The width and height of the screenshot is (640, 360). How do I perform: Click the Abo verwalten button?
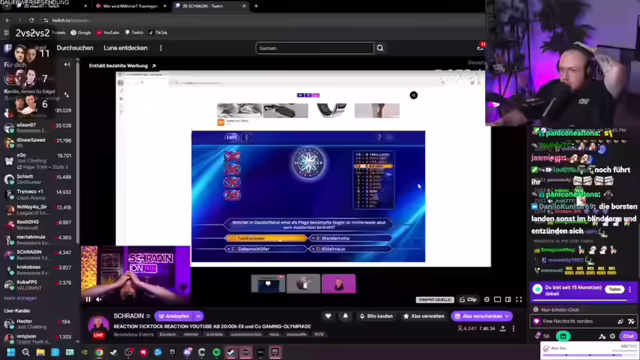pyautogui.click(x=424, y=316)
